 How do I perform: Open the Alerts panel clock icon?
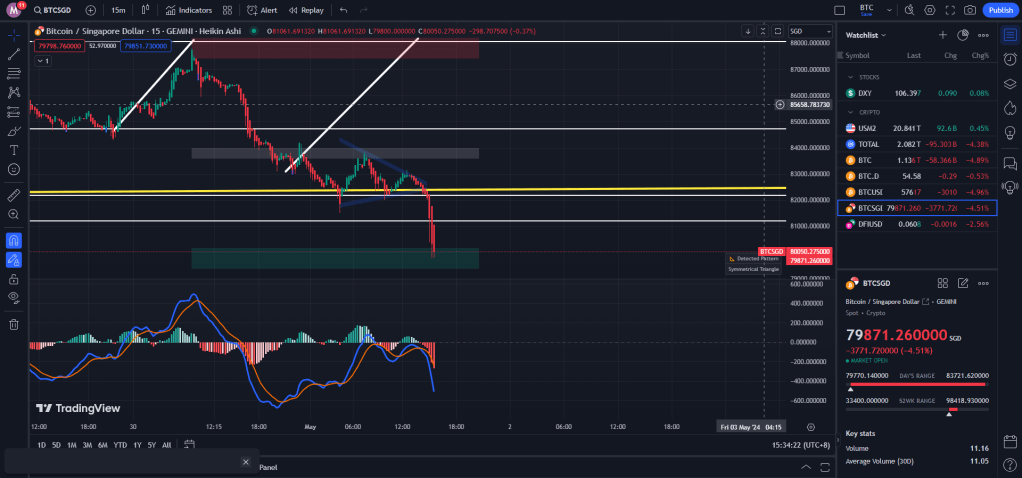pyautogui.click(x=1010, y=59)
